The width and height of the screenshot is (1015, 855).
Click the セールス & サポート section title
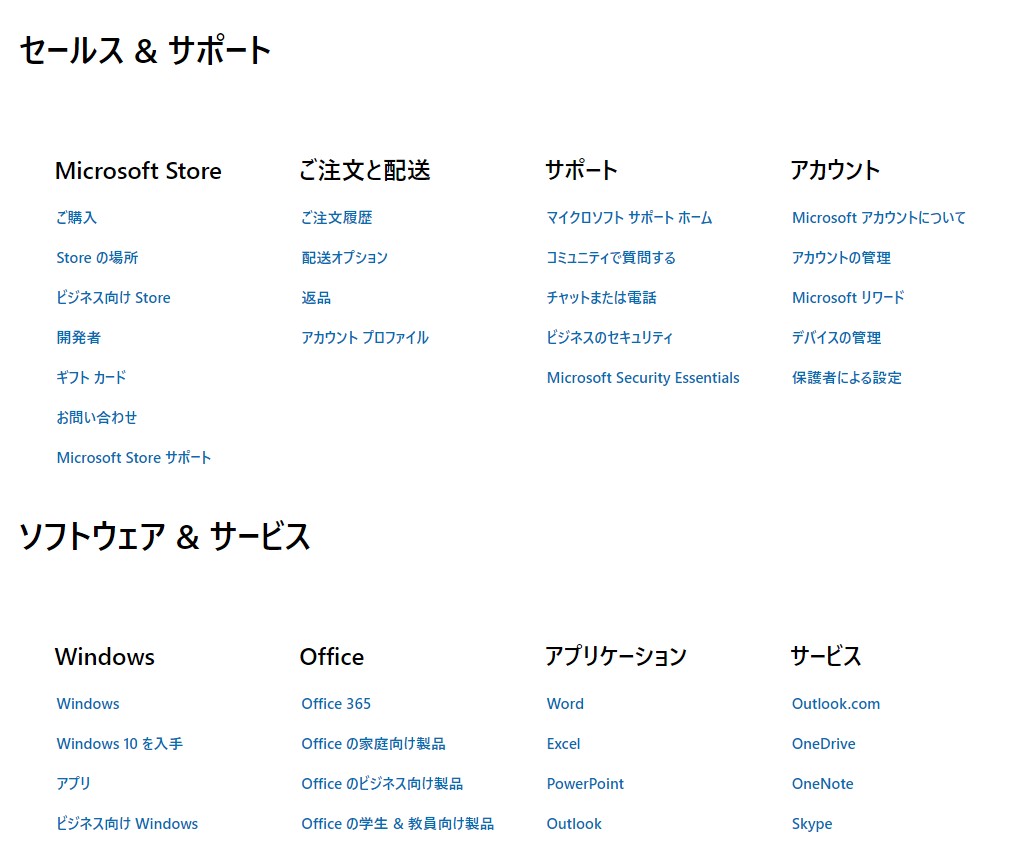click(146, 50)
